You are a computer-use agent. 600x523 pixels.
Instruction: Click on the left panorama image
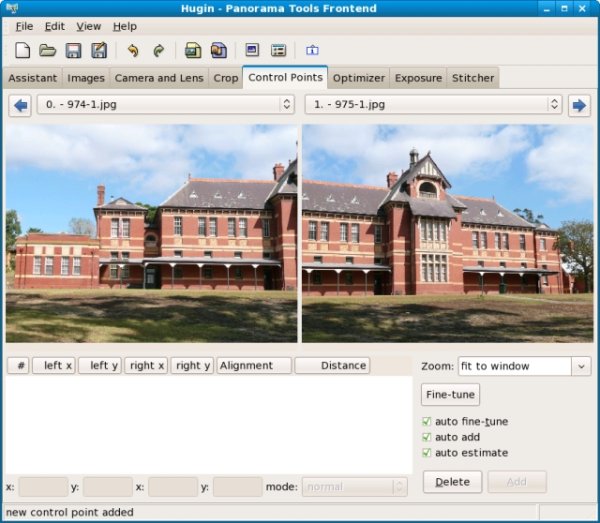pos(151,233)
